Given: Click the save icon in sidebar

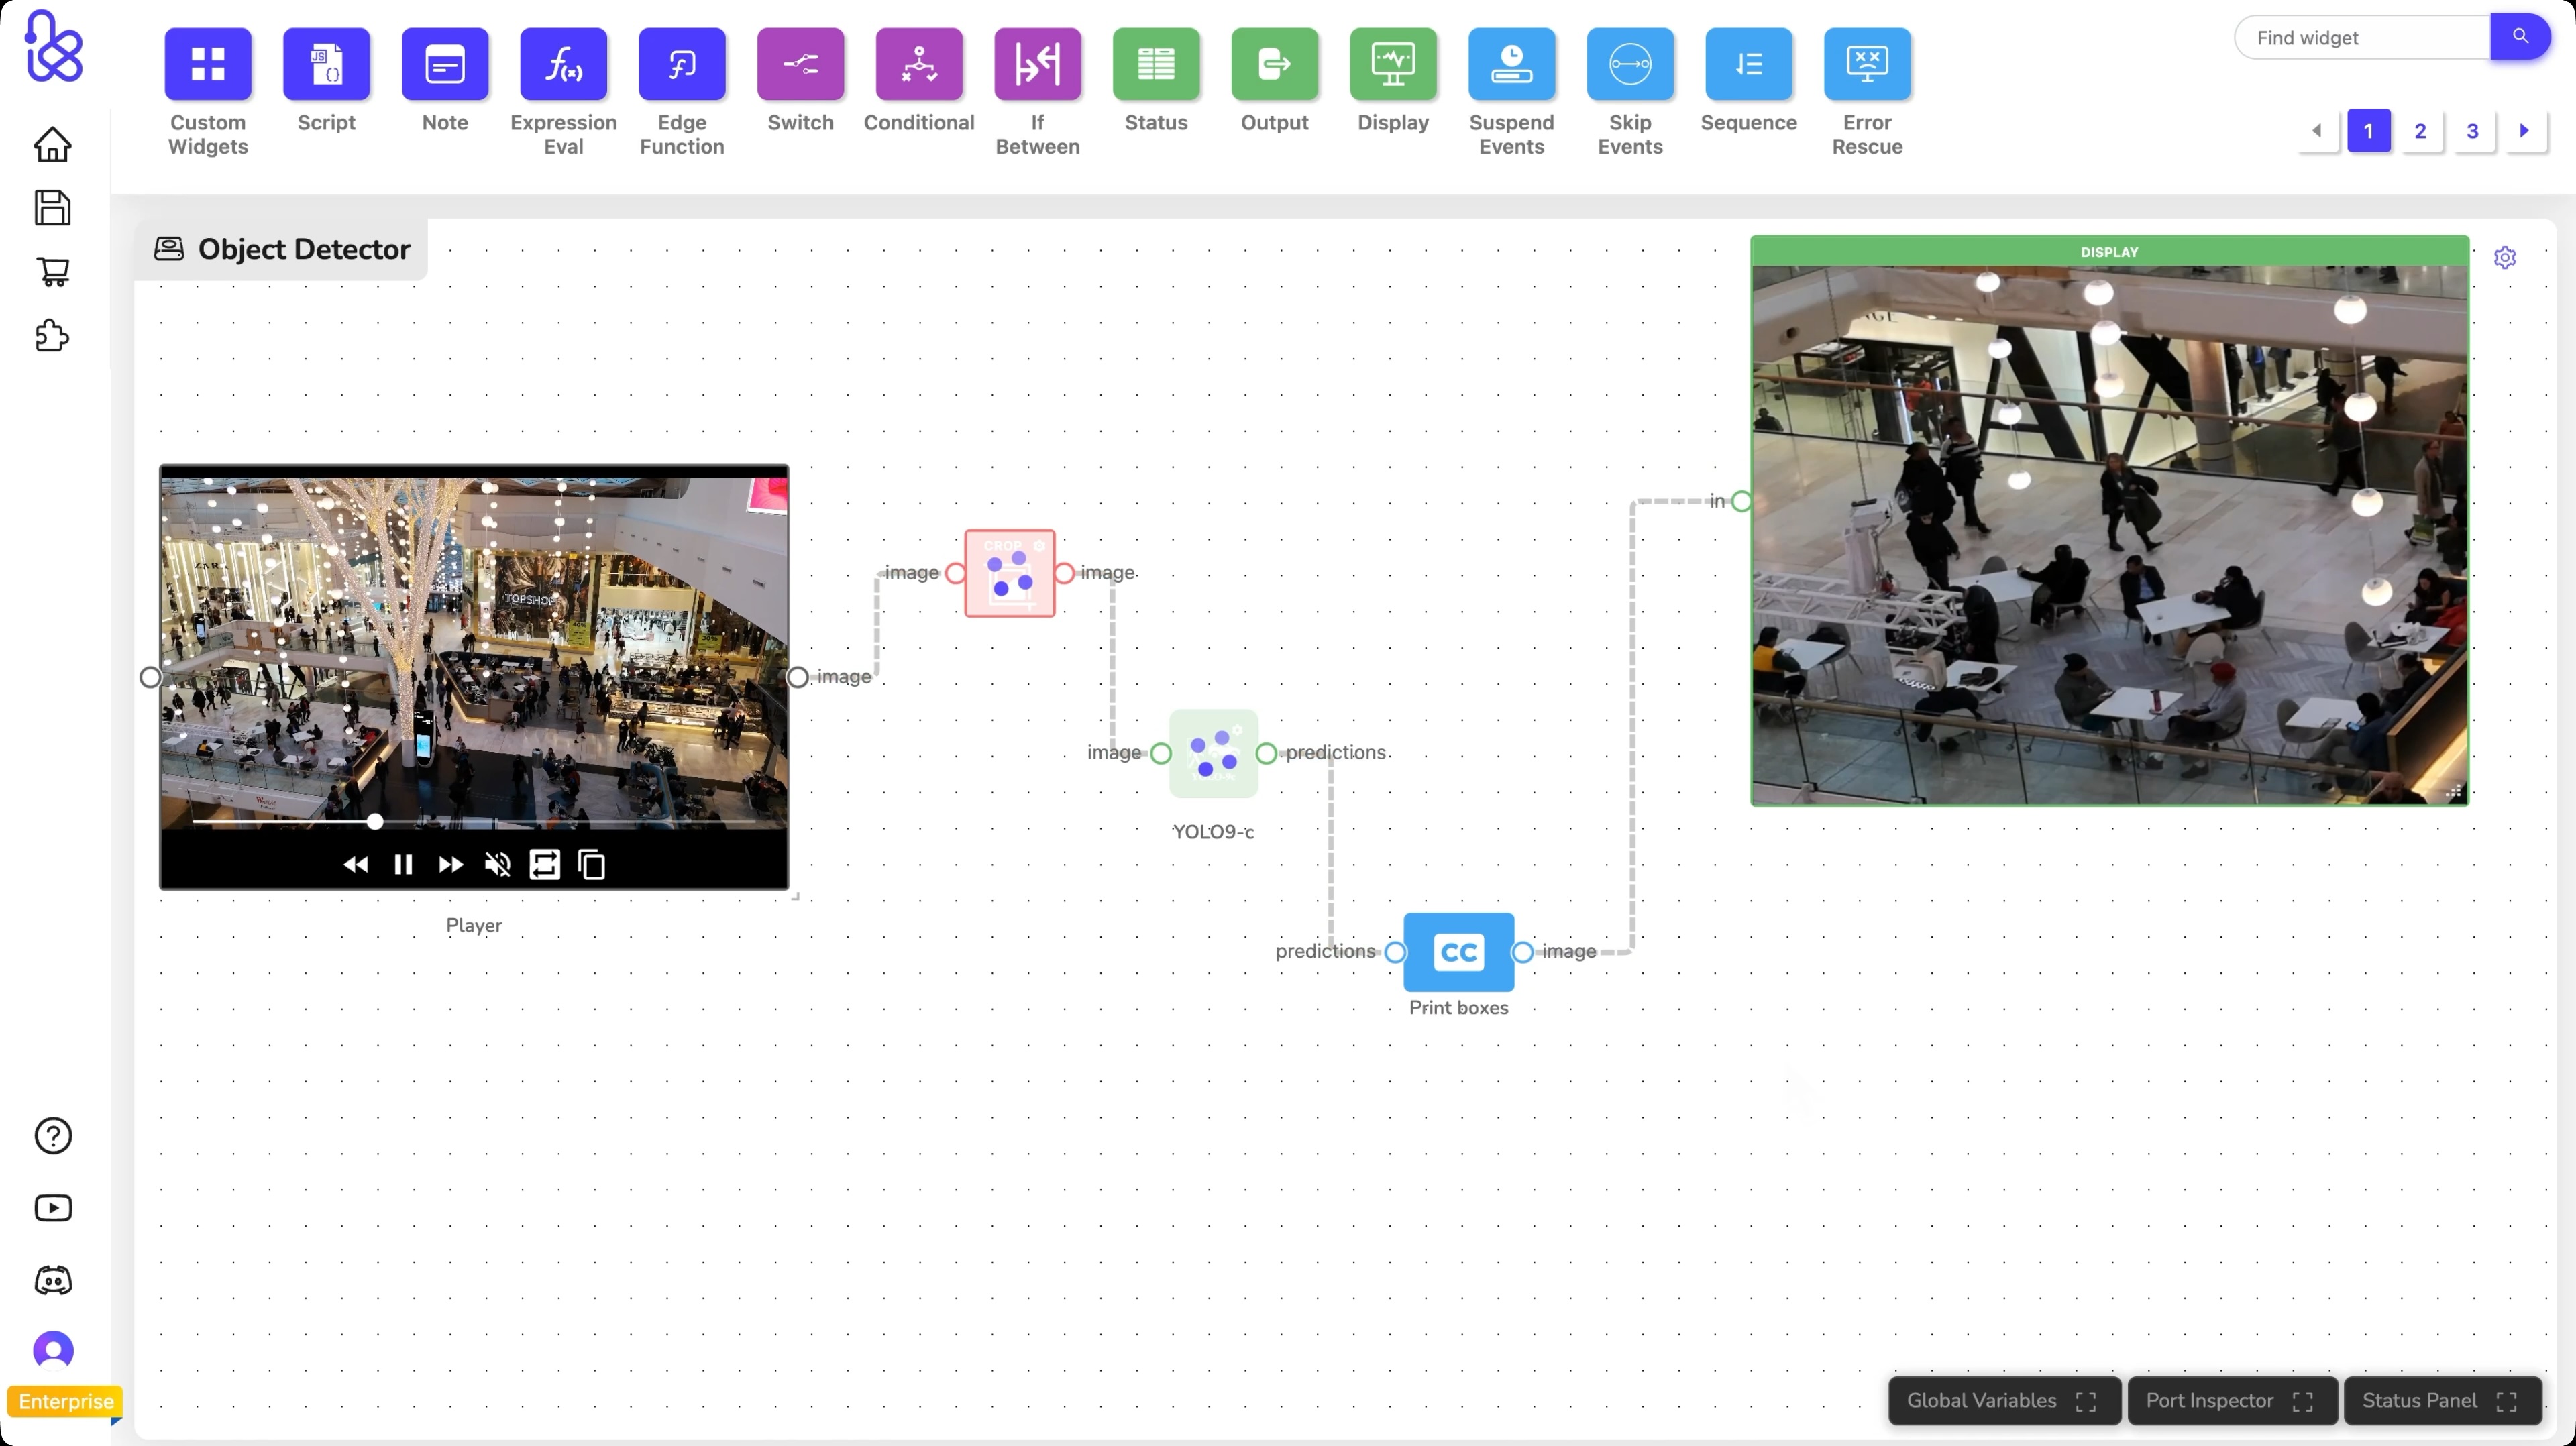Looking at the screenshot, I should 53,208.
